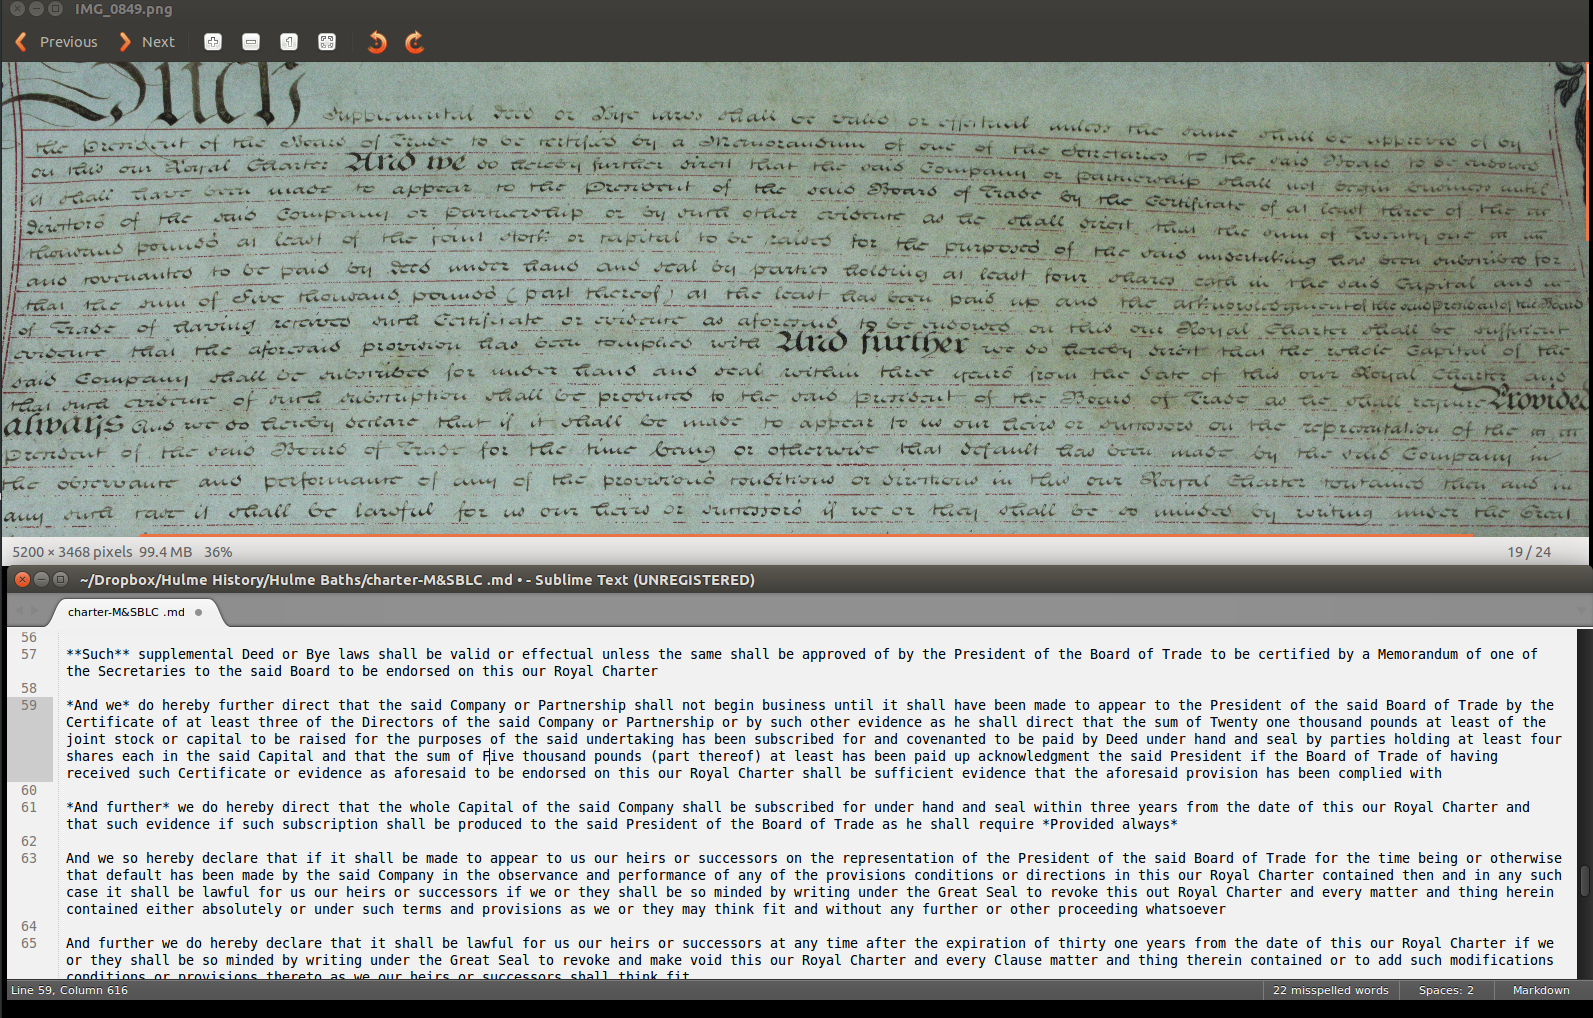
Task: Fit the image to the window
Action: (x=327, y=42)
